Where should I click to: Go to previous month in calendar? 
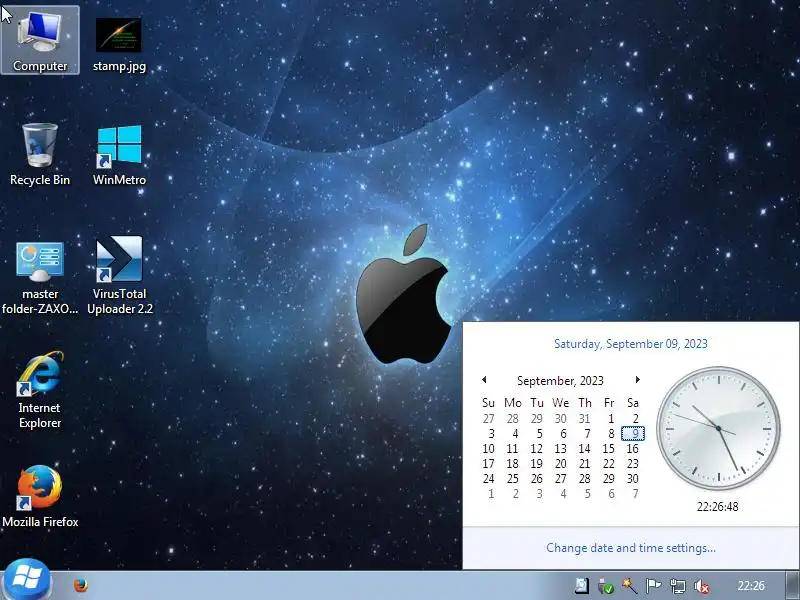click(x=484, y=380)
